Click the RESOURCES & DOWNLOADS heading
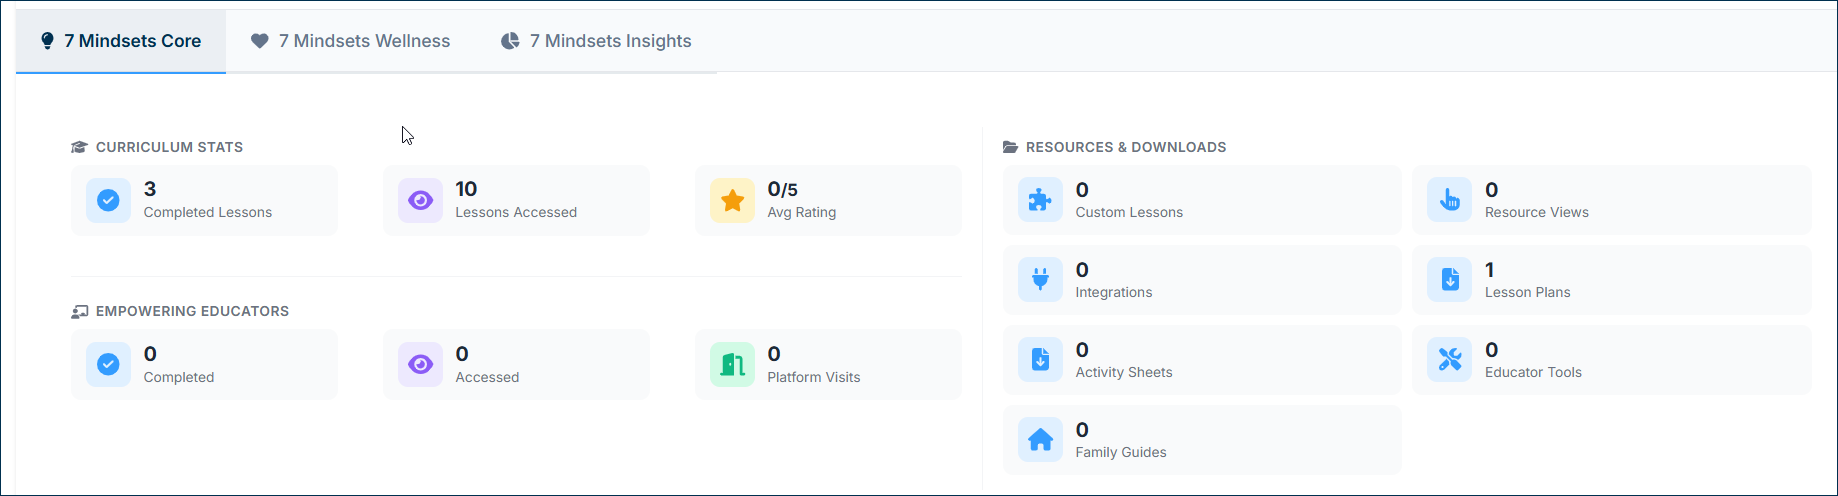The width and height of the screenshot is (1838, 496). coord(1126,147)
